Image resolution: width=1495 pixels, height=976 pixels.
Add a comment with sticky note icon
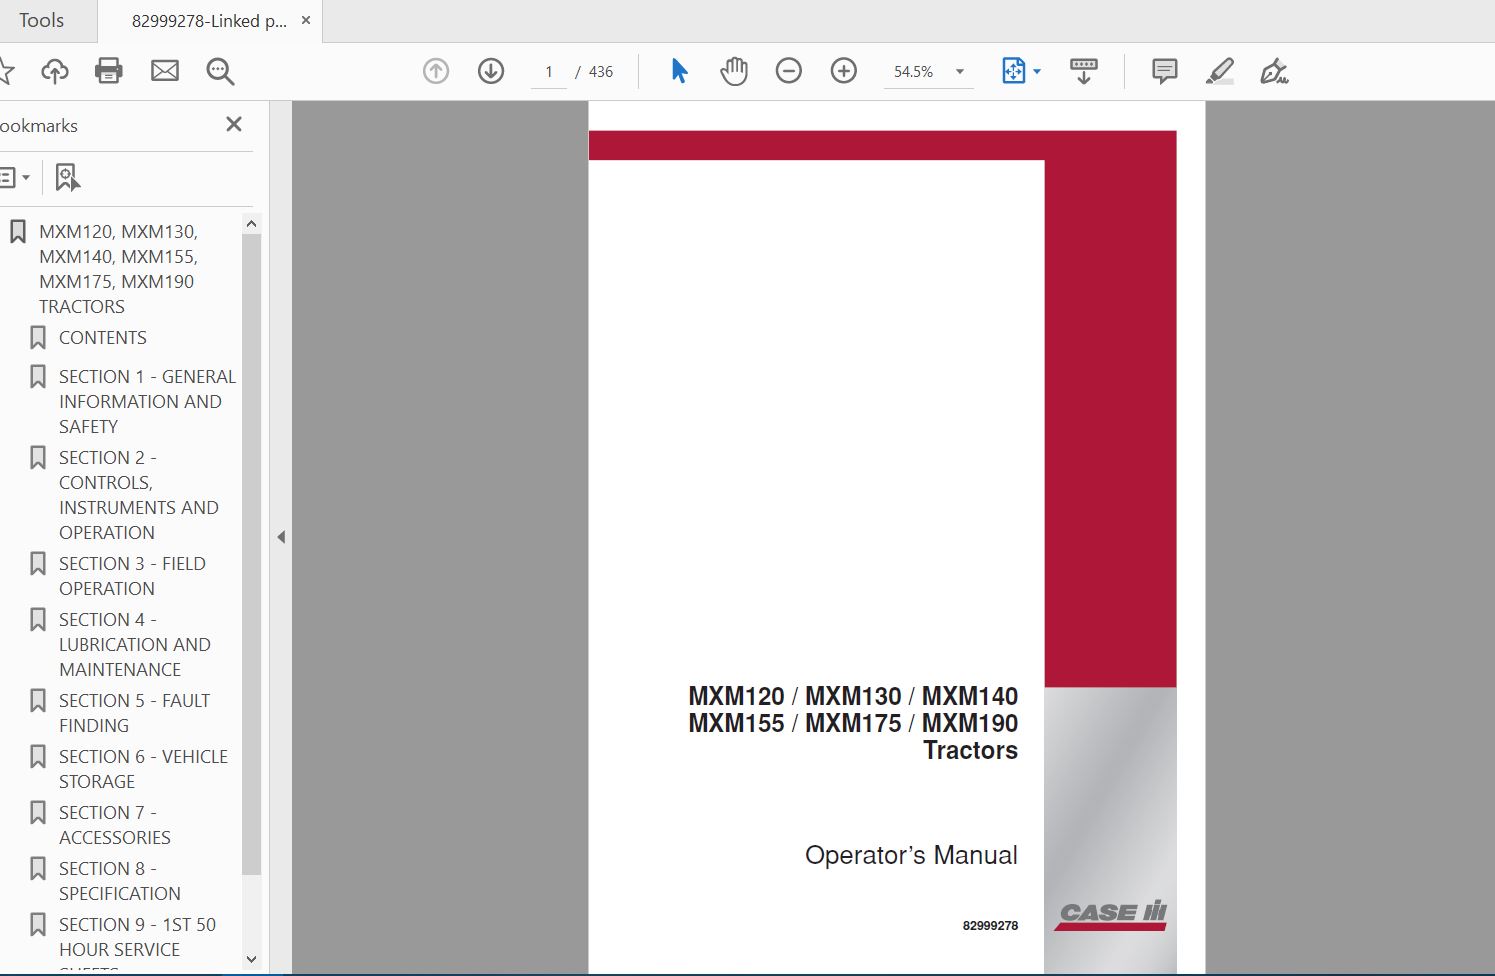[1165, 71]
